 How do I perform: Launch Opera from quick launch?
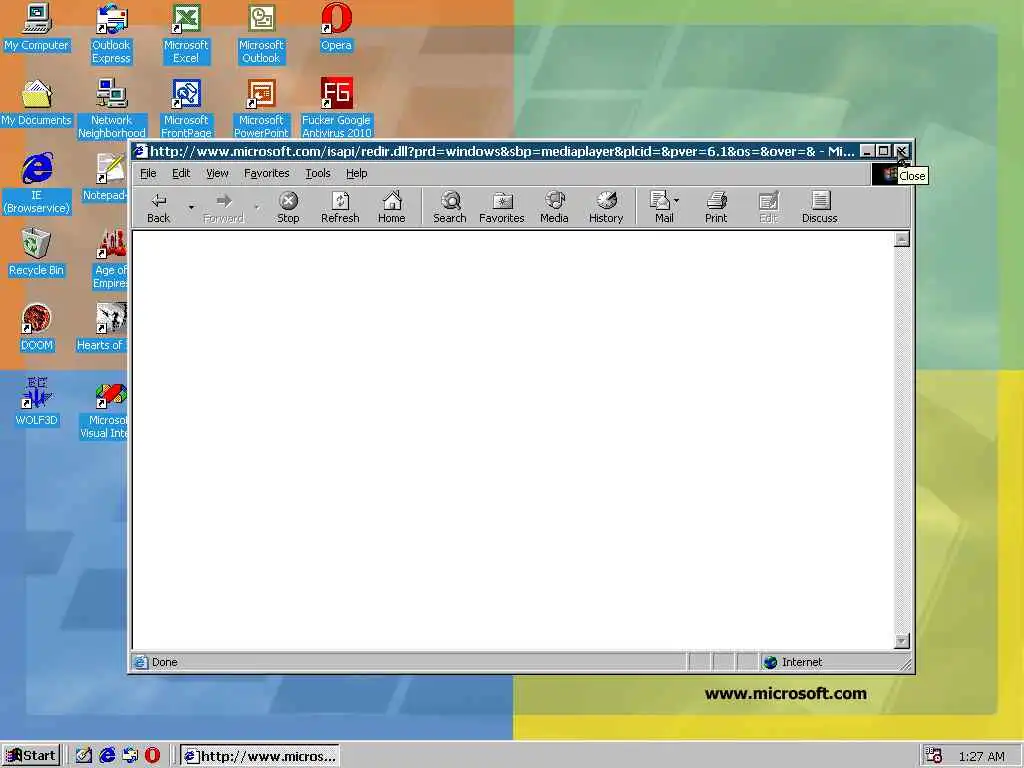tap(152, 756)
